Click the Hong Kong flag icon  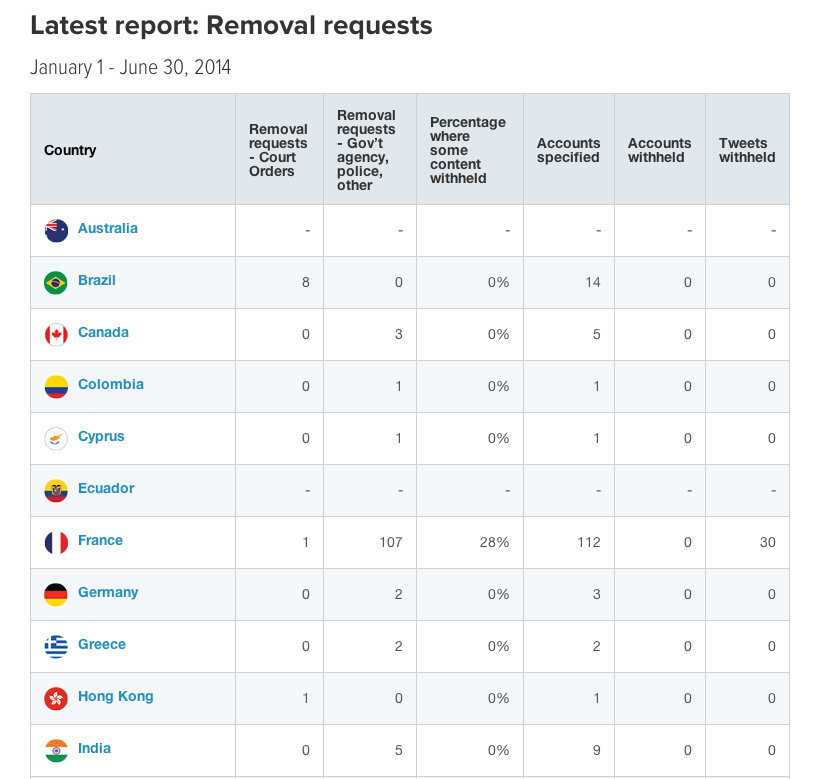(x=56, y=698)
